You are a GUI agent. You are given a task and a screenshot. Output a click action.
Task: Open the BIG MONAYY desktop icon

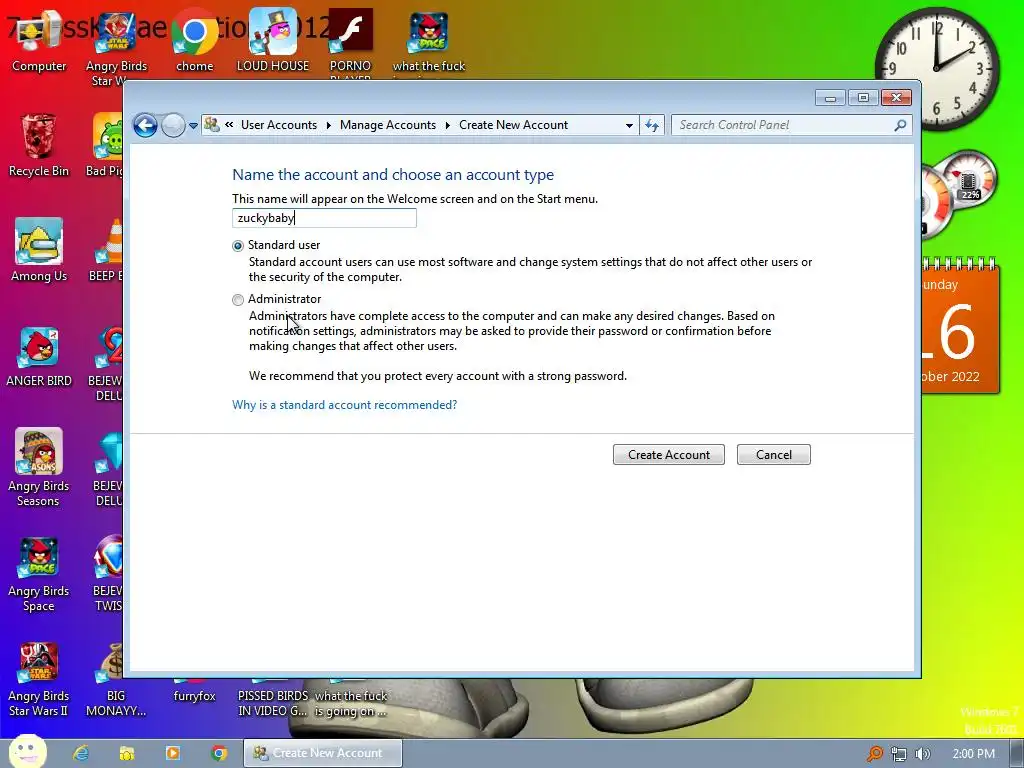click(x=116, y=679)
